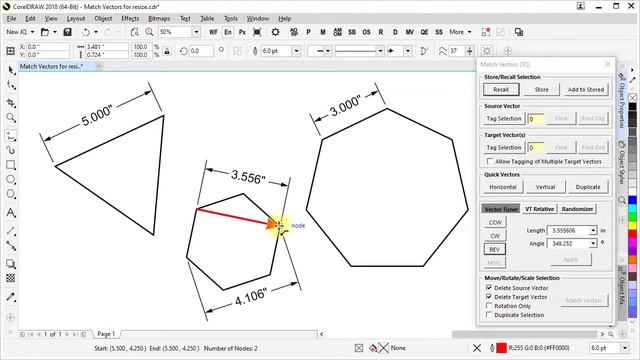The image size is (640, 360).
Task: Select the Eyedropper tool
Action: pyautogui.click(x=11, y=297)
